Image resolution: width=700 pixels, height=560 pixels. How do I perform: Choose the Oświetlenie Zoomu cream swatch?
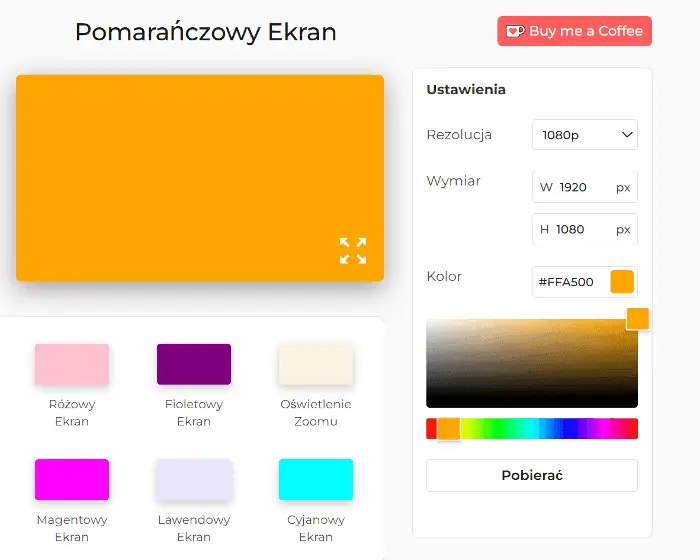pos(316,365)
